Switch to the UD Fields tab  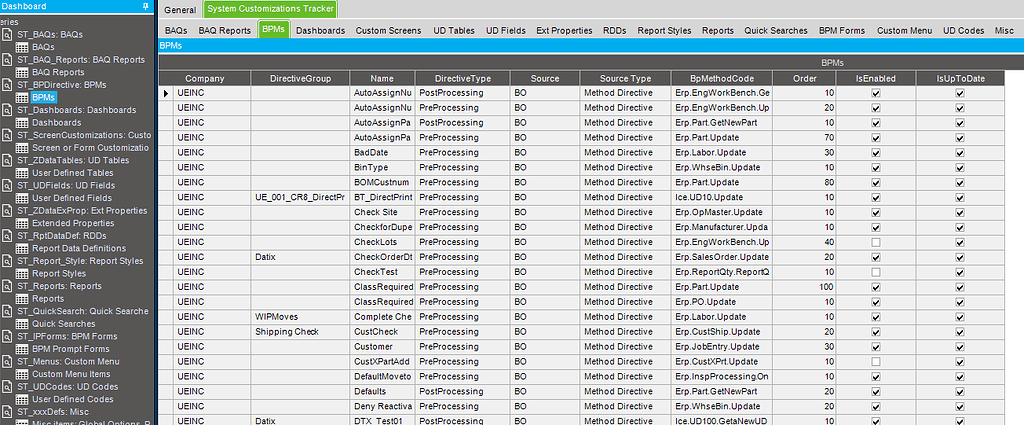(x=505, y=31)
